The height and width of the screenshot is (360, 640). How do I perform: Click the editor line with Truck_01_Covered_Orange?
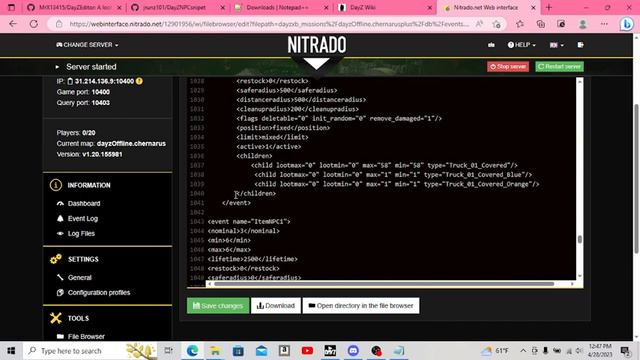[397, 184]
